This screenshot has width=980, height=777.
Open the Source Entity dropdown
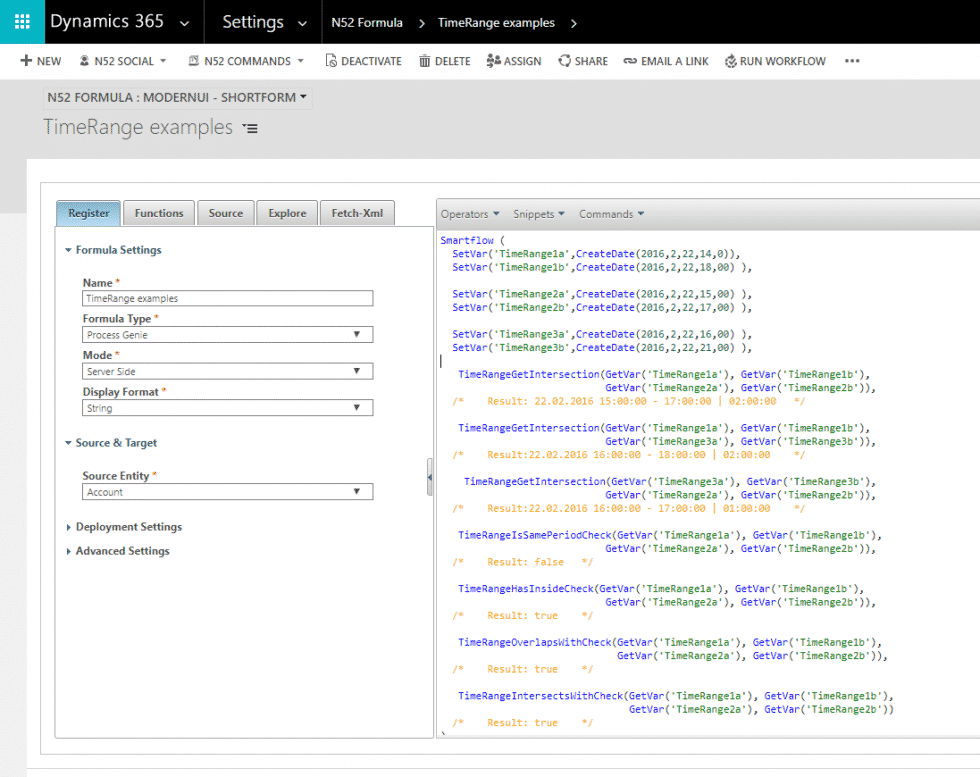[x=228, y=492]
